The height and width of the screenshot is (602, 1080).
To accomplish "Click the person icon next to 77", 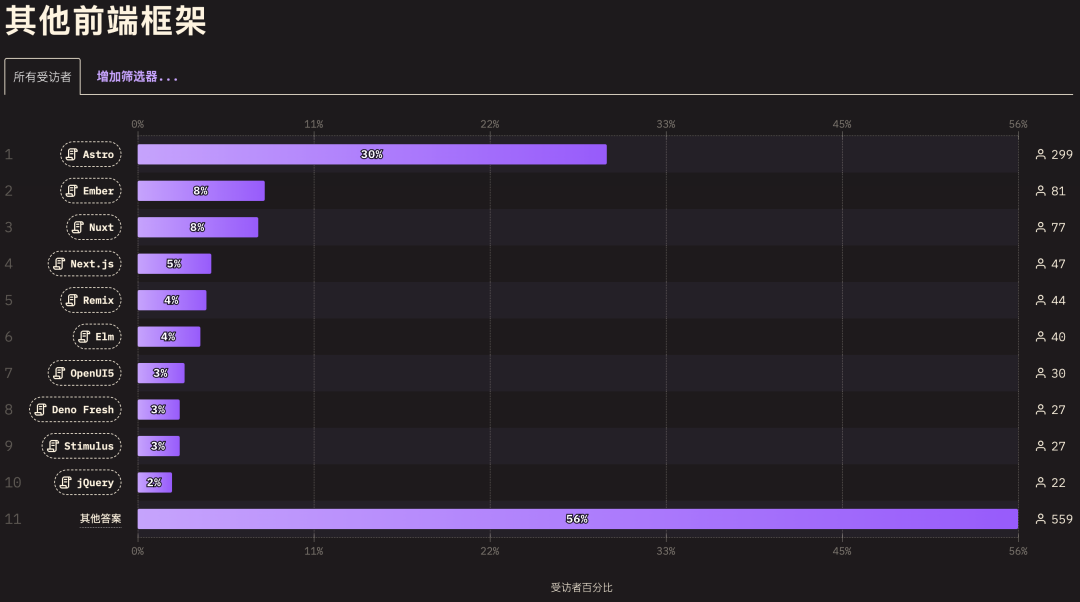I will (x=1041, y=227).
